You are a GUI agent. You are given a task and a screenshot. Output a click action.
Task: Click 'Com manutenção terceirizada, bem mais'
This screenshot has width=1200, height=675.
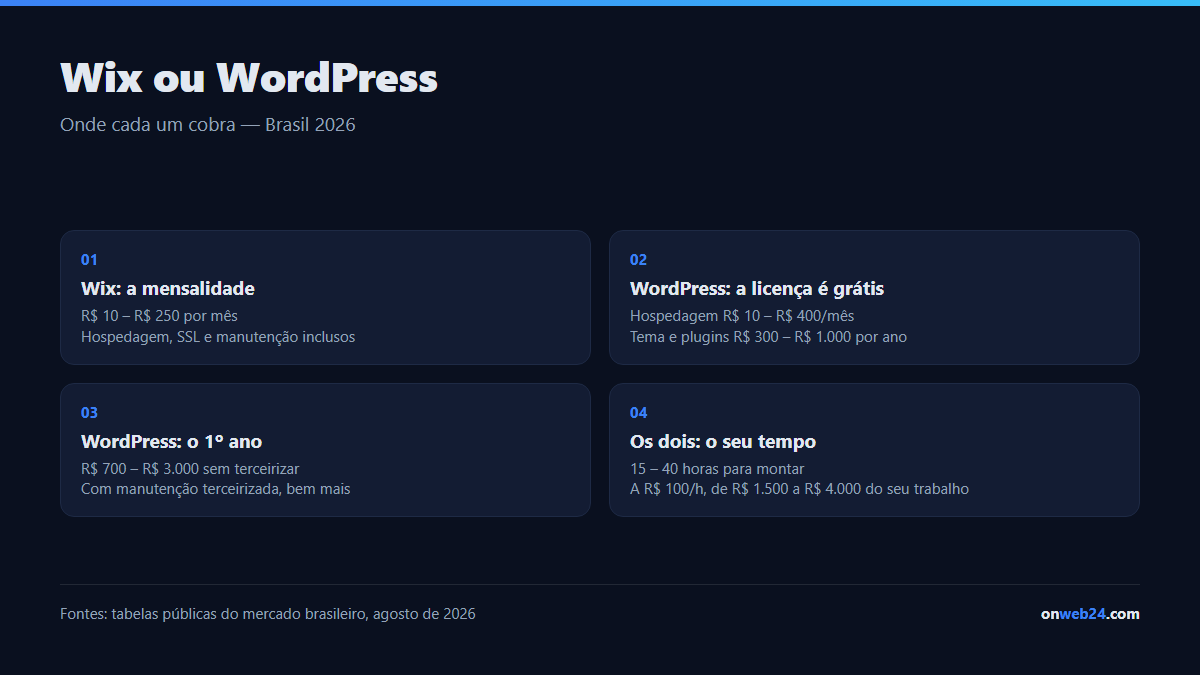[x=215, y=489]
